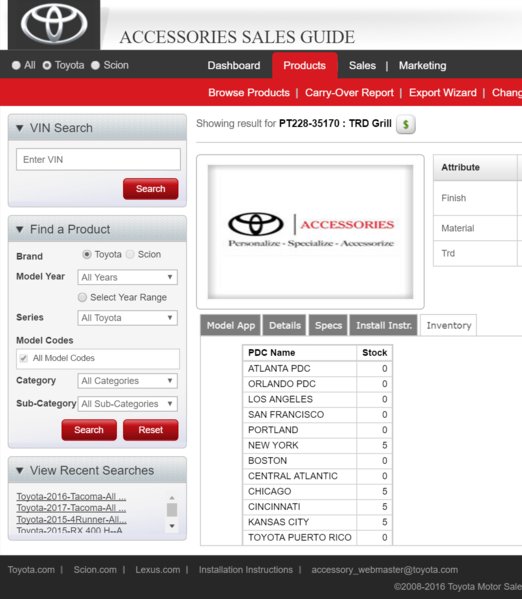
Task: Open the Series dropdown
Action: [127, 318]
